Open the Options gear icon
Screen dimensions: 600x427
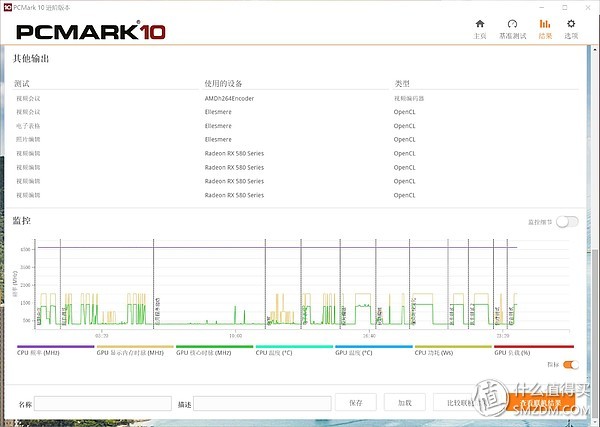point(571,24)
